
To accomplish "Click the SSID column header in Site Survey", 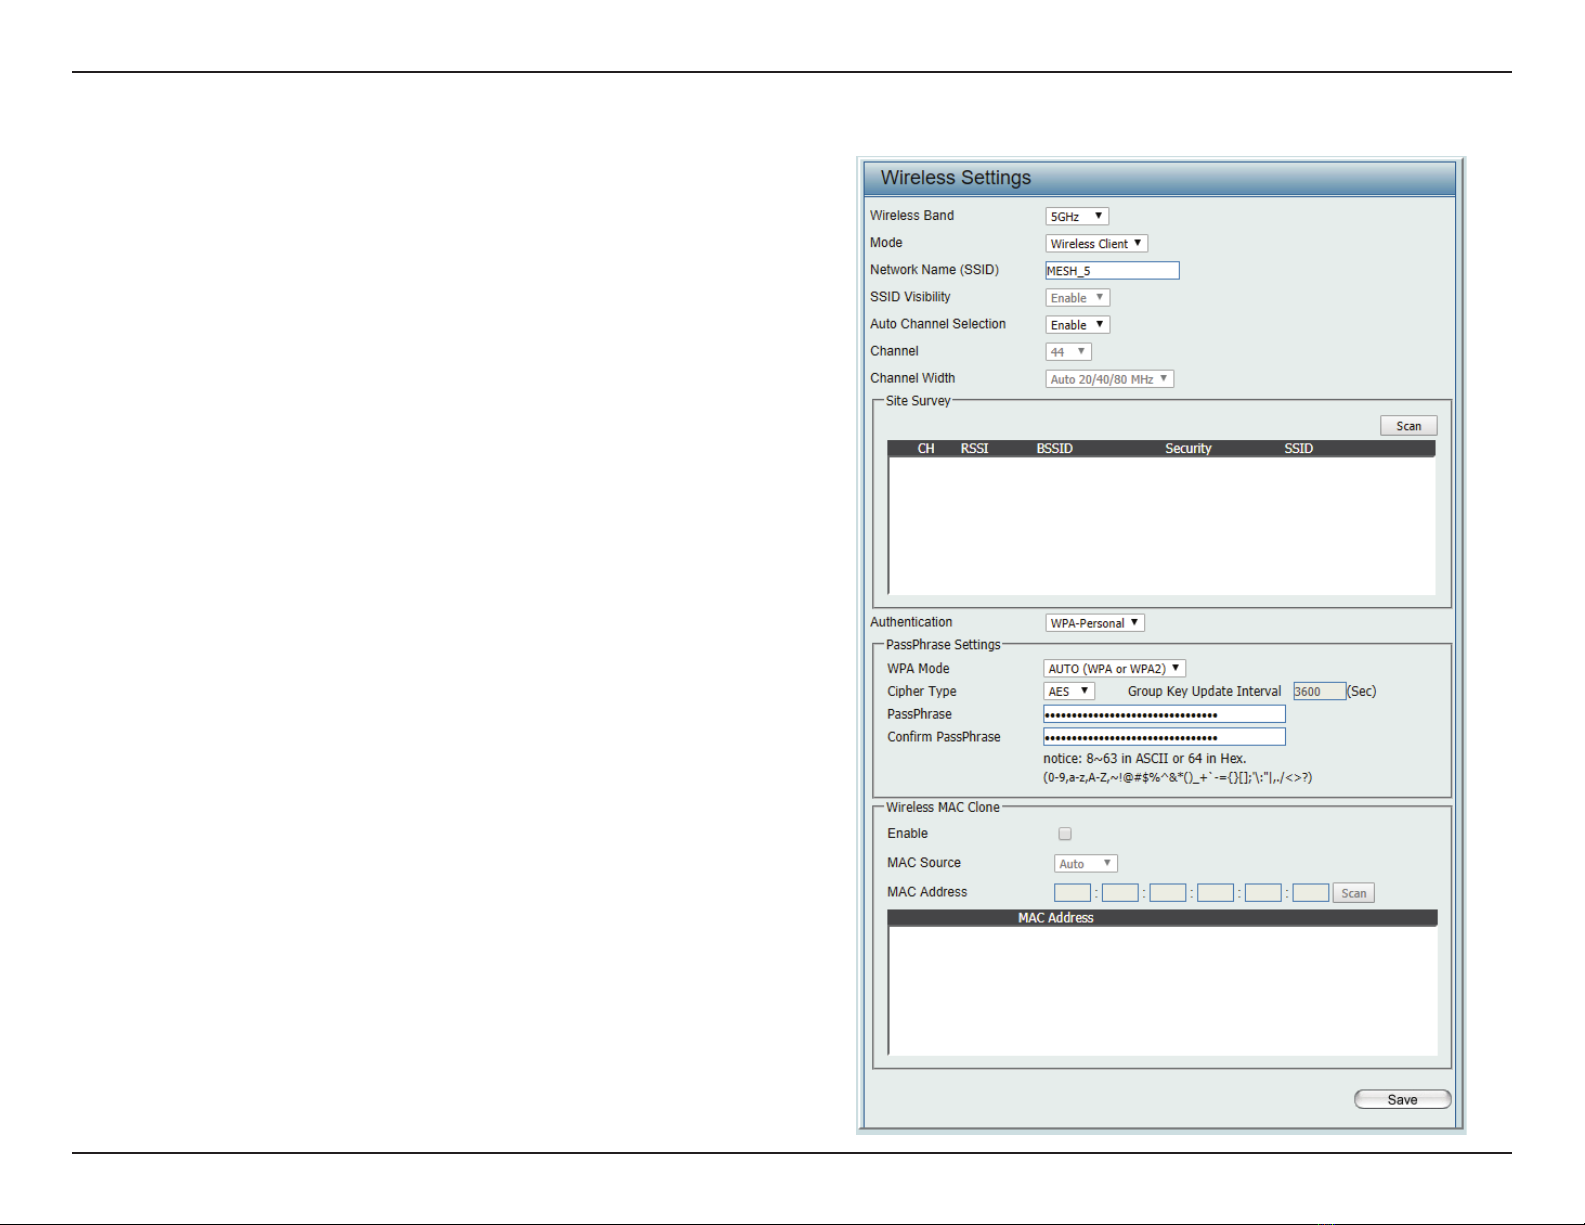I will pyautogui.click(x=1298, y=448).
